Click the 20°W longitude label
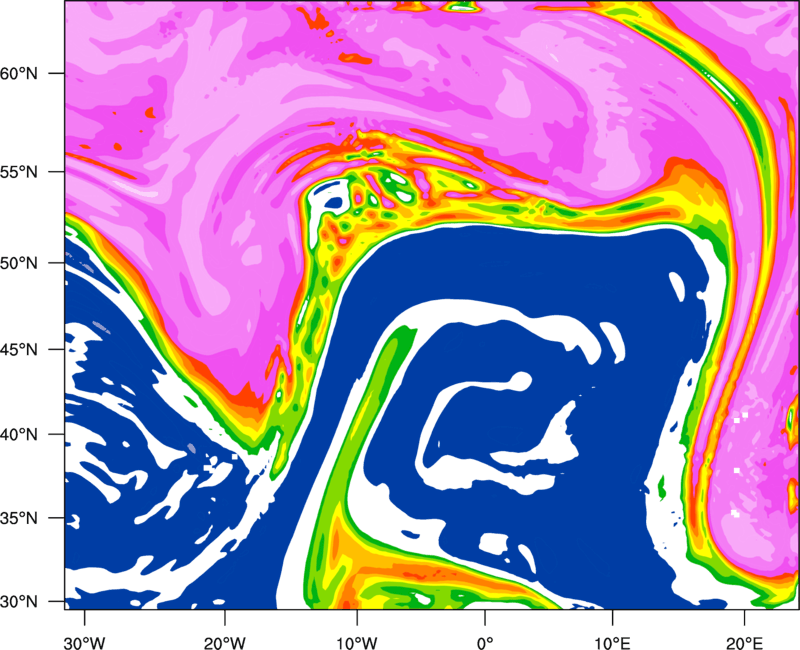The image size is (800, 650). [224, 643]
